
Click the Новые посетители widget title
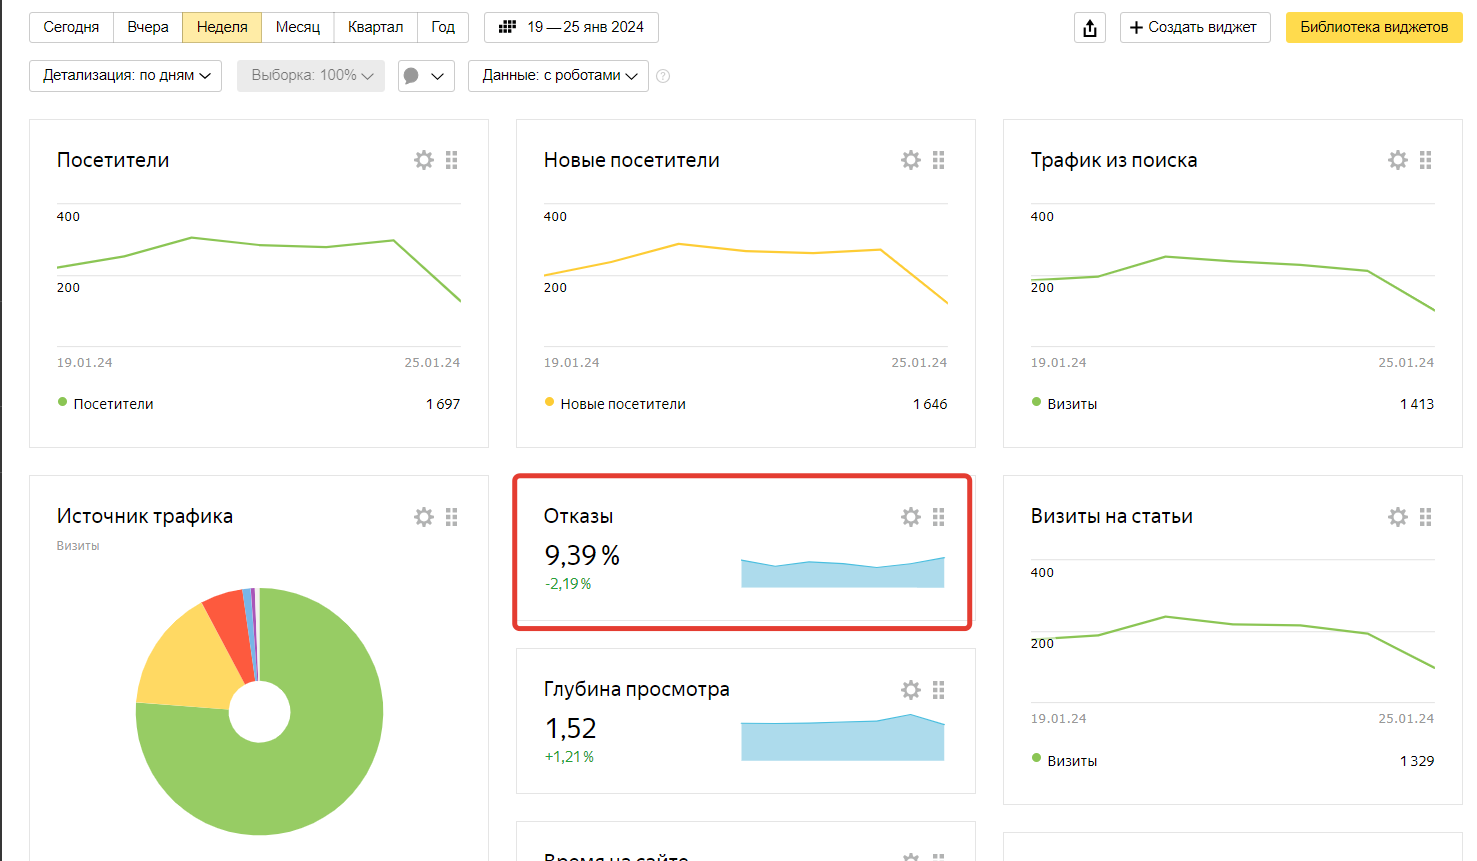632,160
